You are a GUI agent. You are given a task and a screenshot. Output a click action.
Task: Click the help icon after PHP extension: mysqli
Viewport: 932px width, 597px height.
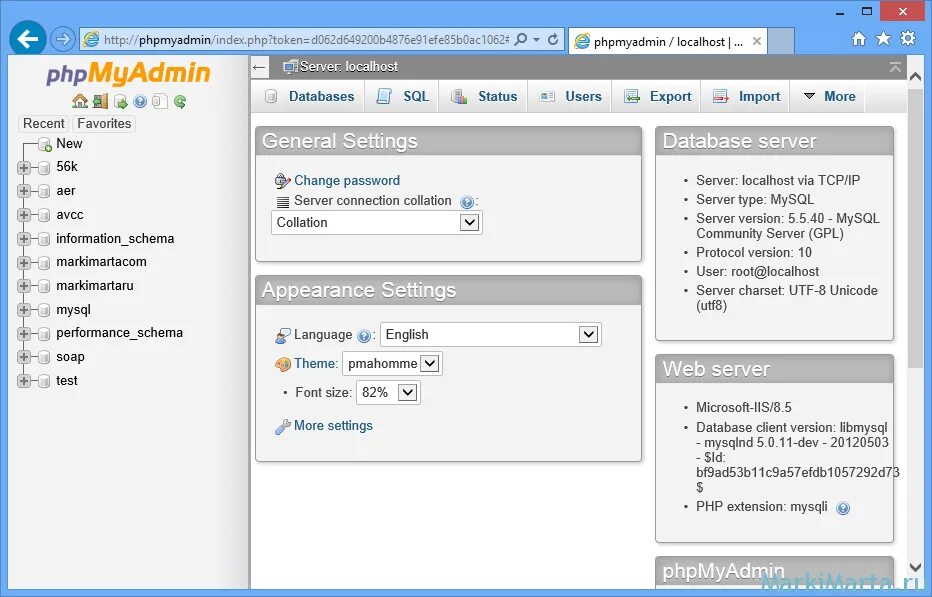coord(843,508)
